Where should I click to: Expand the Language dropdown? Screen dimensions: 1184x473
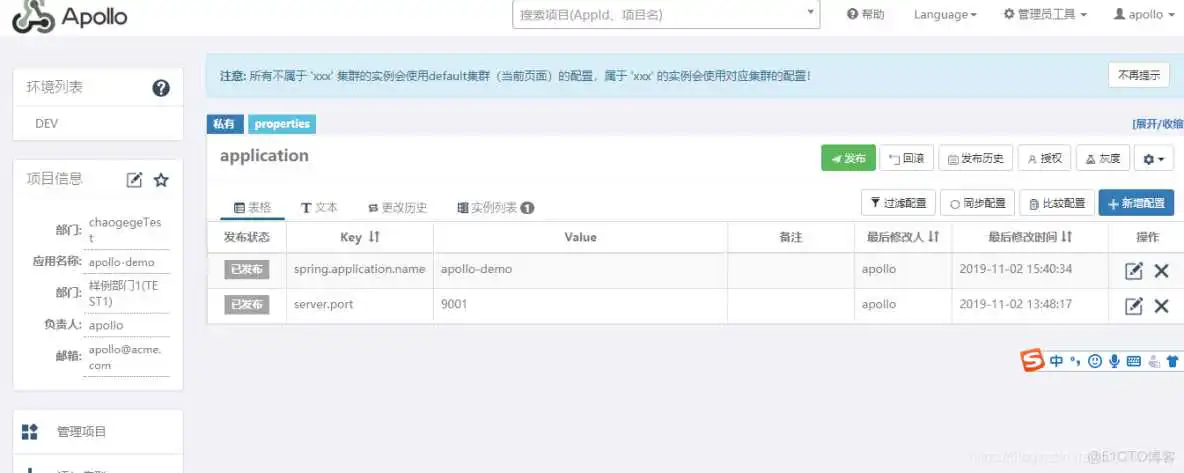[x=945, y=14]
